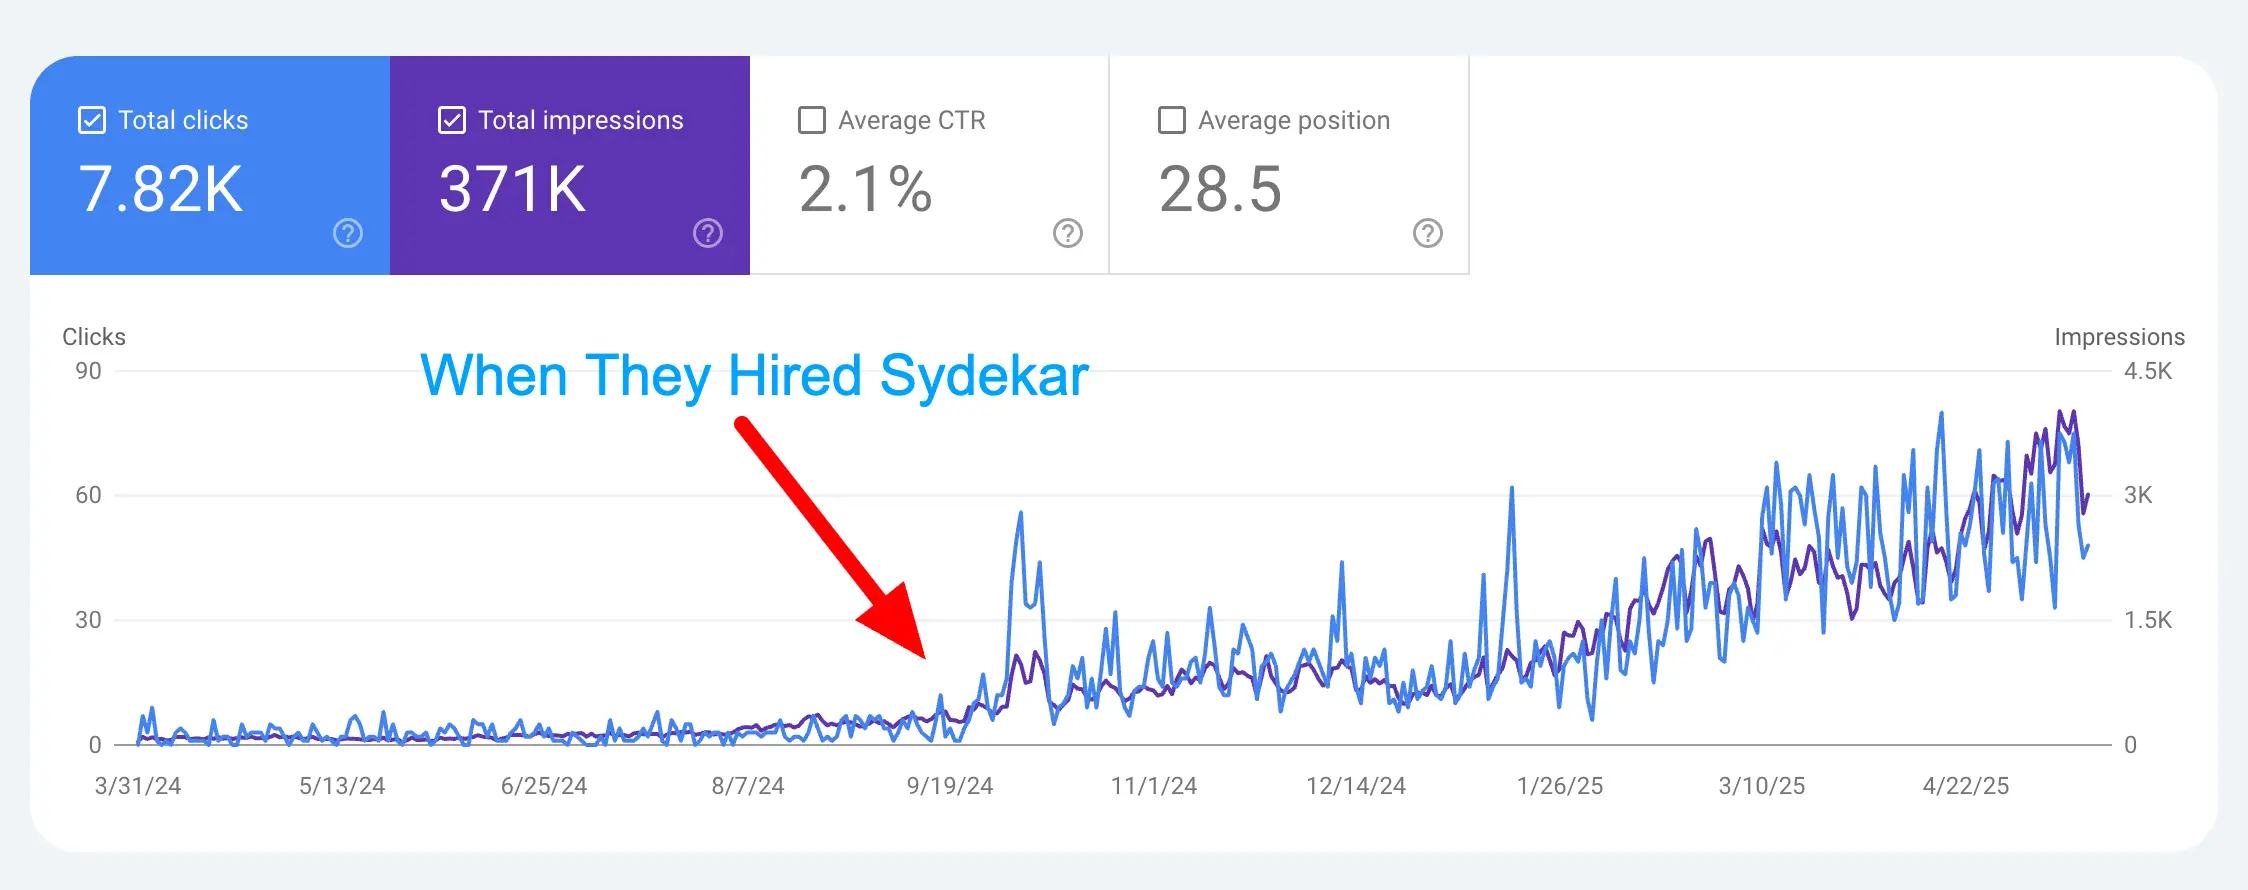Click the Impressions axis title
This screenshot has width=2248, height=890.
tap(2120, 337)
